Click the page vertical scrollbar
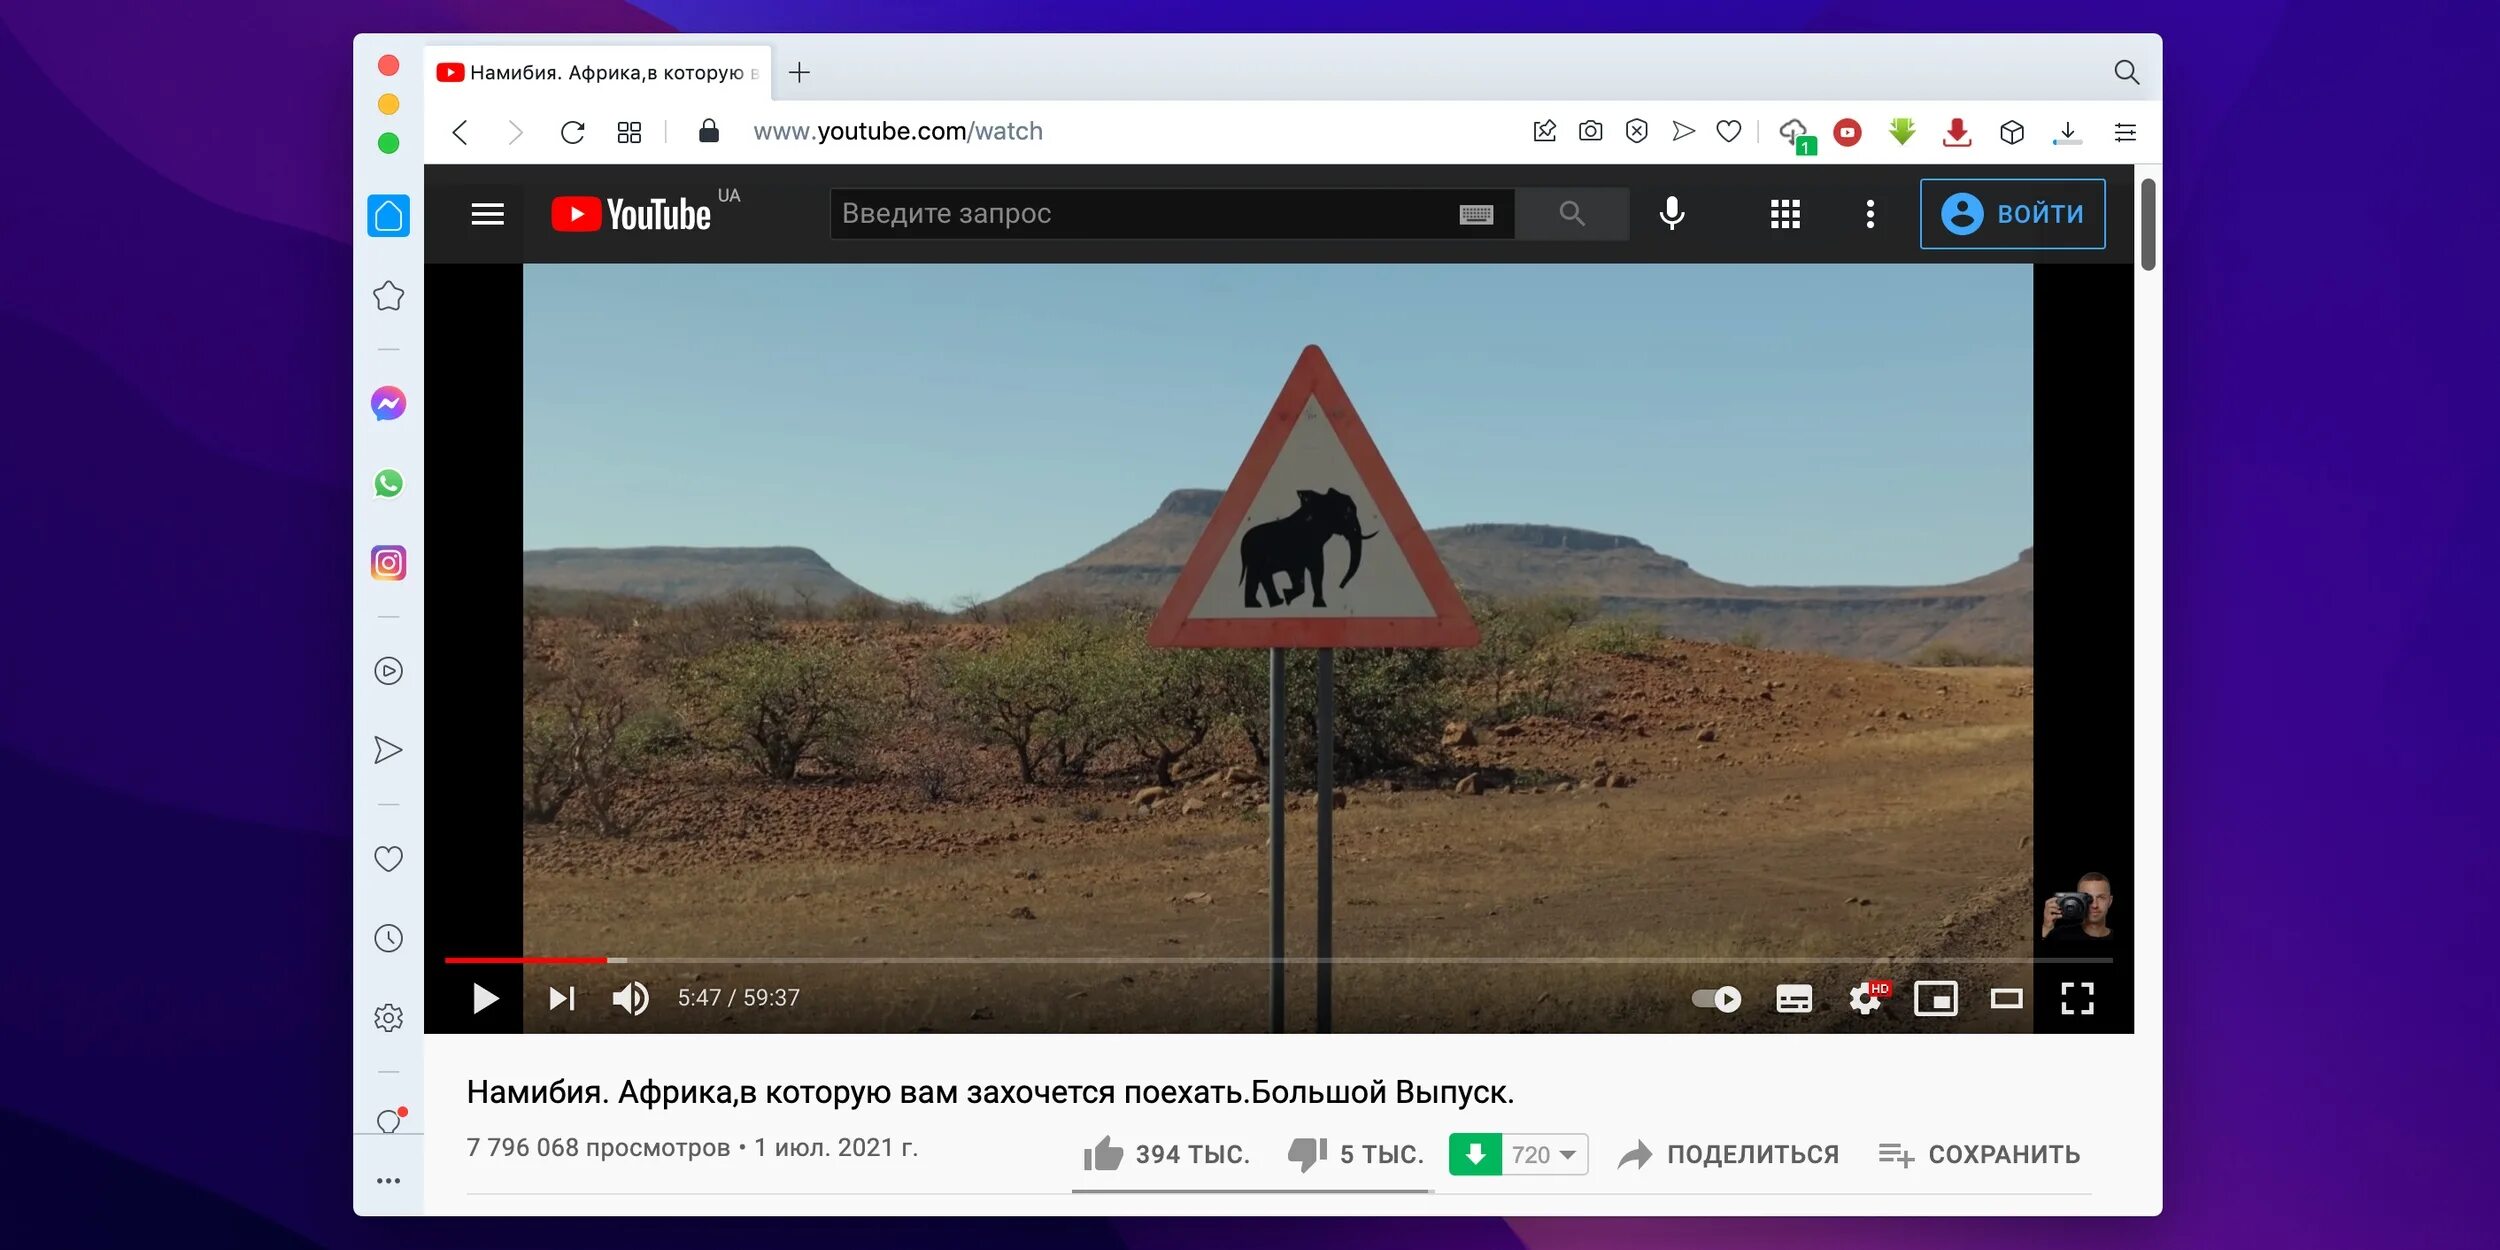This screenshot has width=2500, height=1250. coord(2148,225)
